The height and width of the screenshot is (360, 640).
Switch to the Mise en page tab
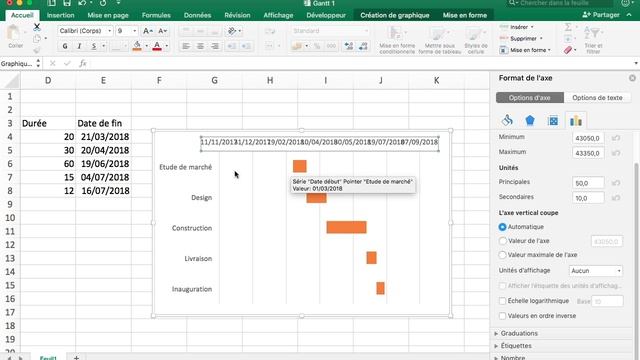(x=108, y=15)
